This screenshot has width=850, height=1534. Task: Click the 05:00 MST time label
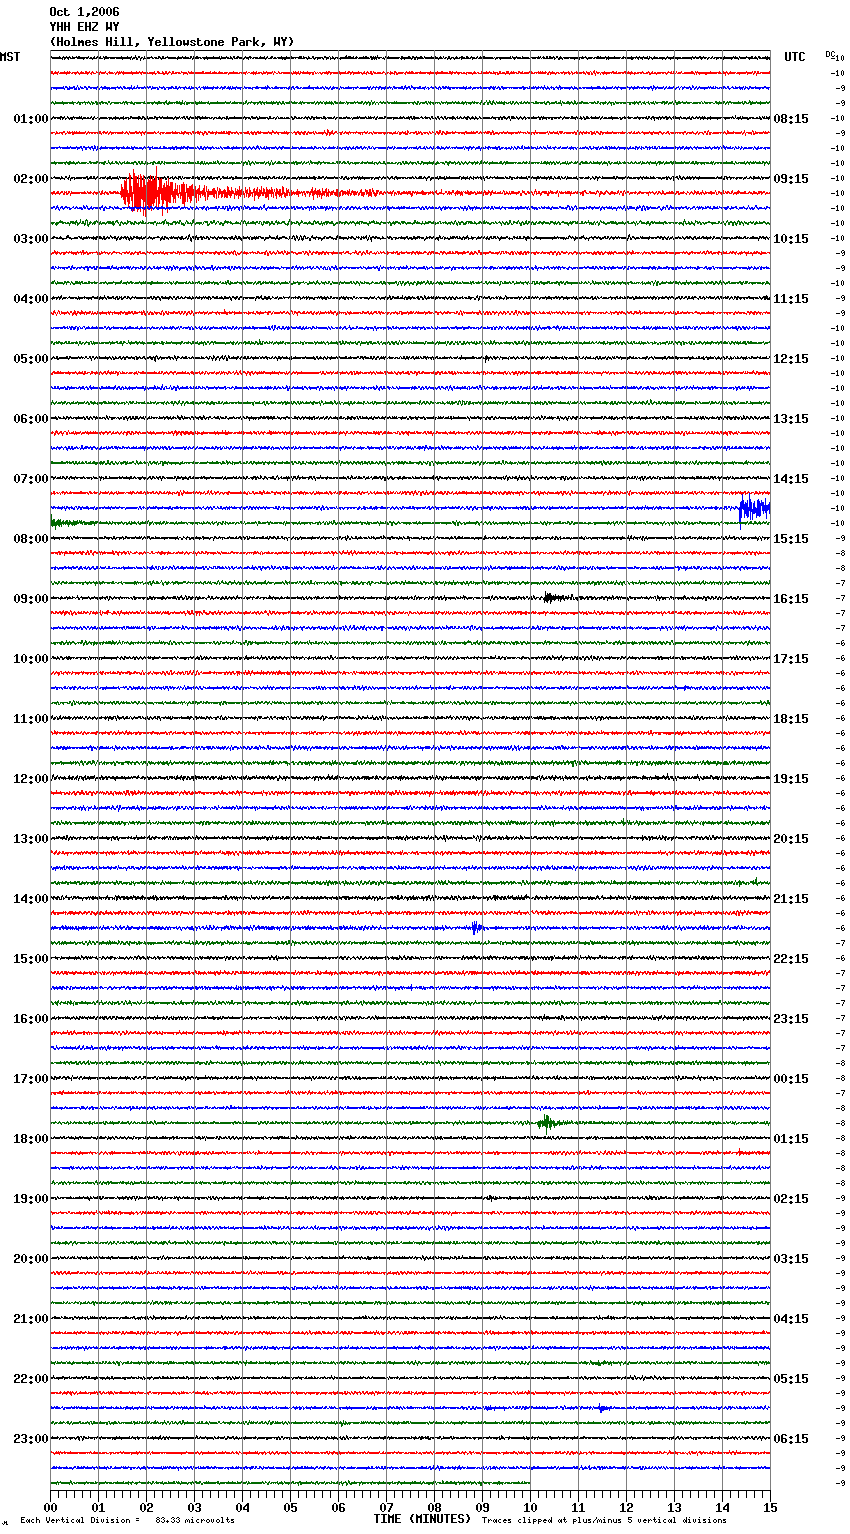coord(31,359)
